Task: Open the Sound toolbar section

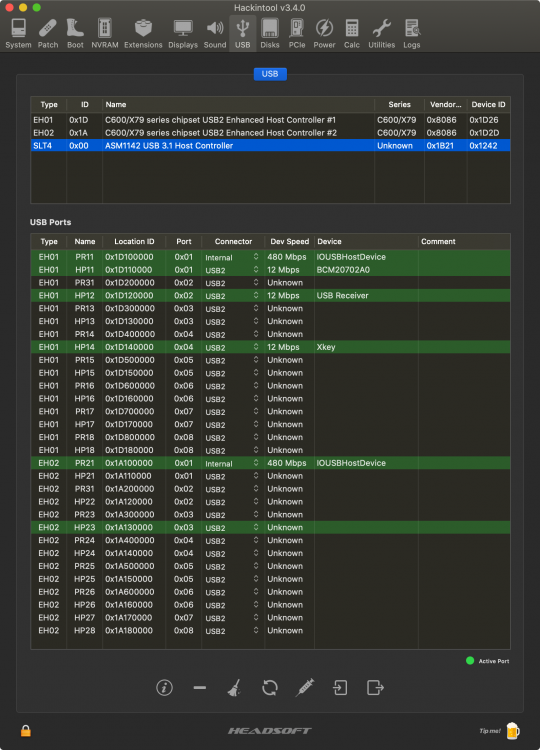Action: click(x=215, y=33)
